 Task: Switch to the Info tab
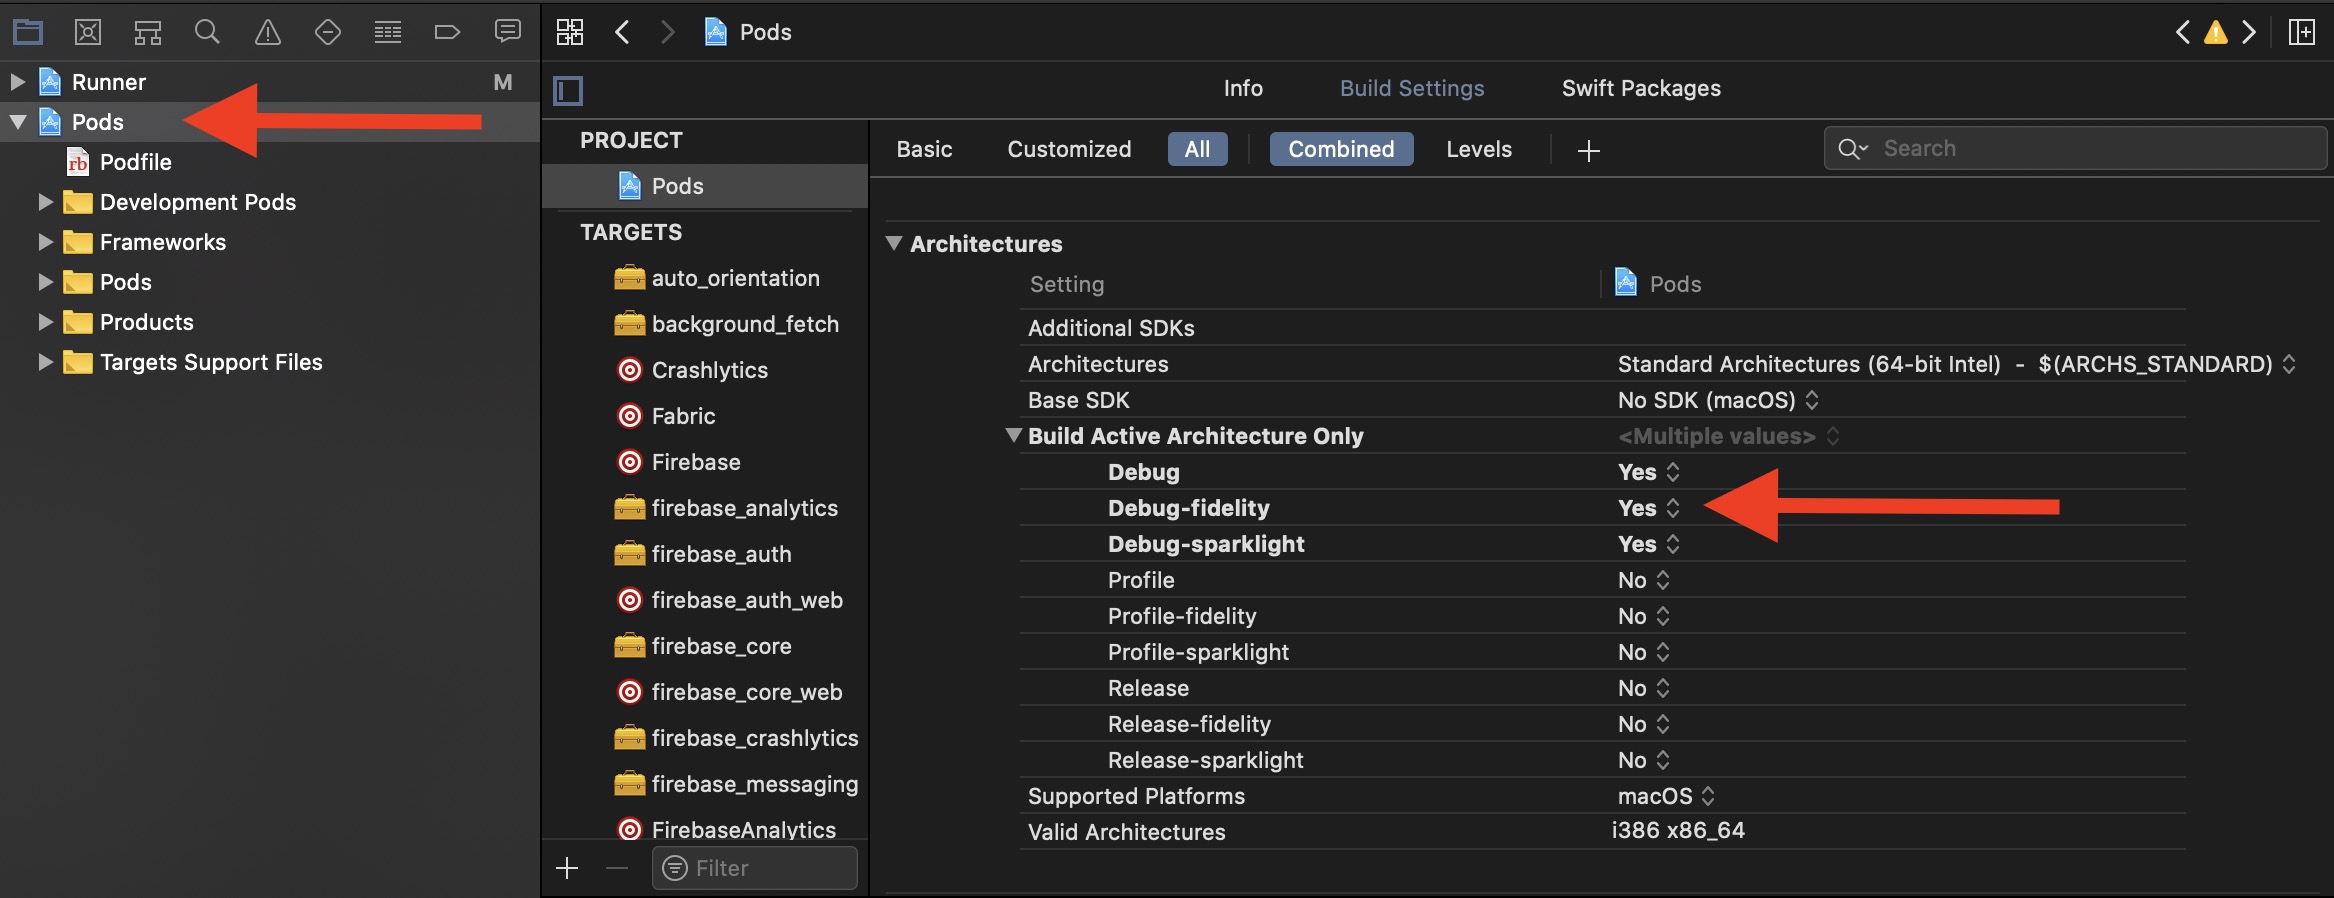[x=1243, y=88]
